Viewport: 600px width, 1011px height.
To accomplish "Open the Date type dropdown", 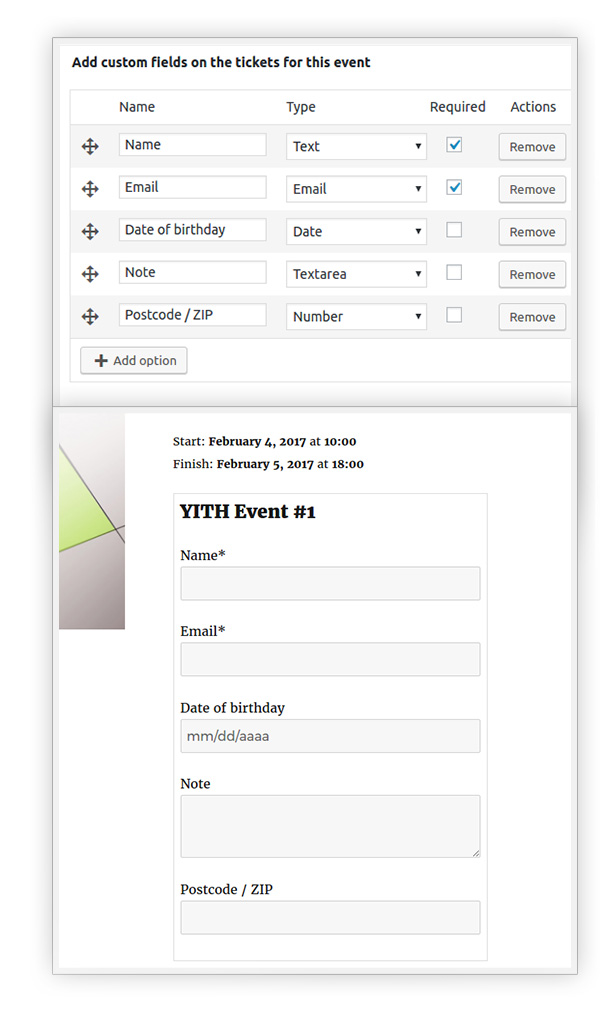I will click(x=356, y=231).
